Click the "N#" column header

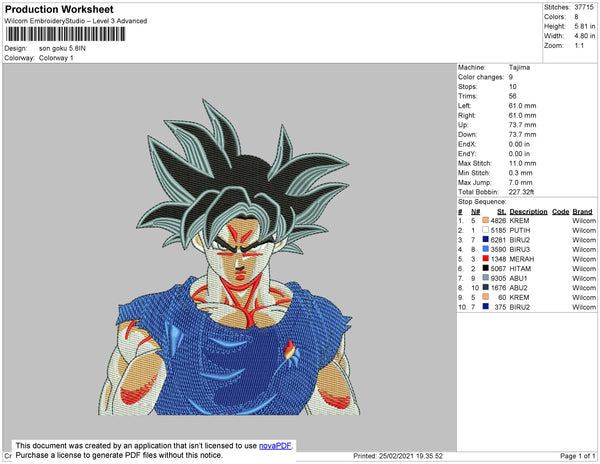pyautogui.click(x=475, y=212)
